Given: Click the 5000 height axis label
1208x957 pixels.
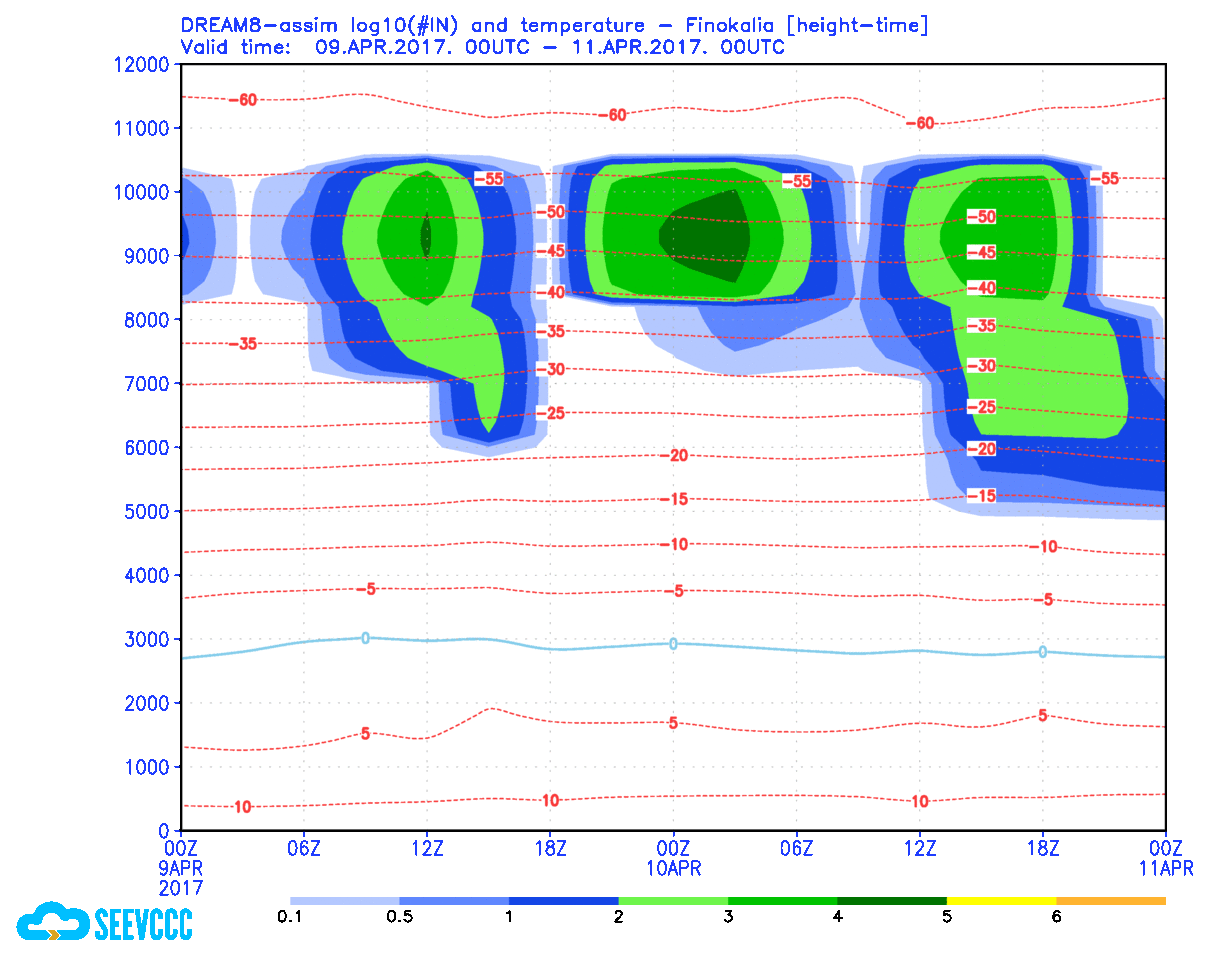Looking at the screenshot, I should coord(144,512).
